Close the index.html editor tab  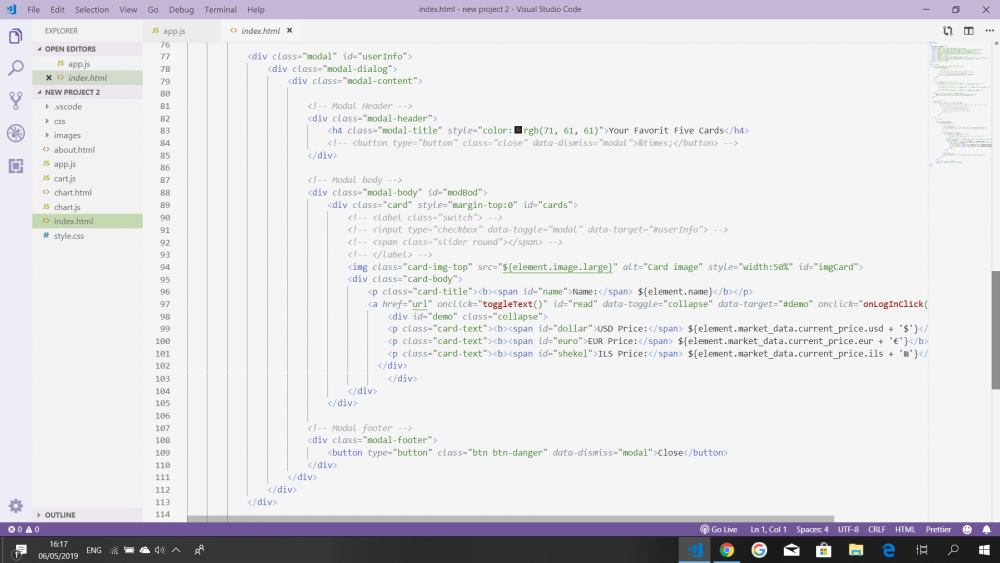point(290,31)
